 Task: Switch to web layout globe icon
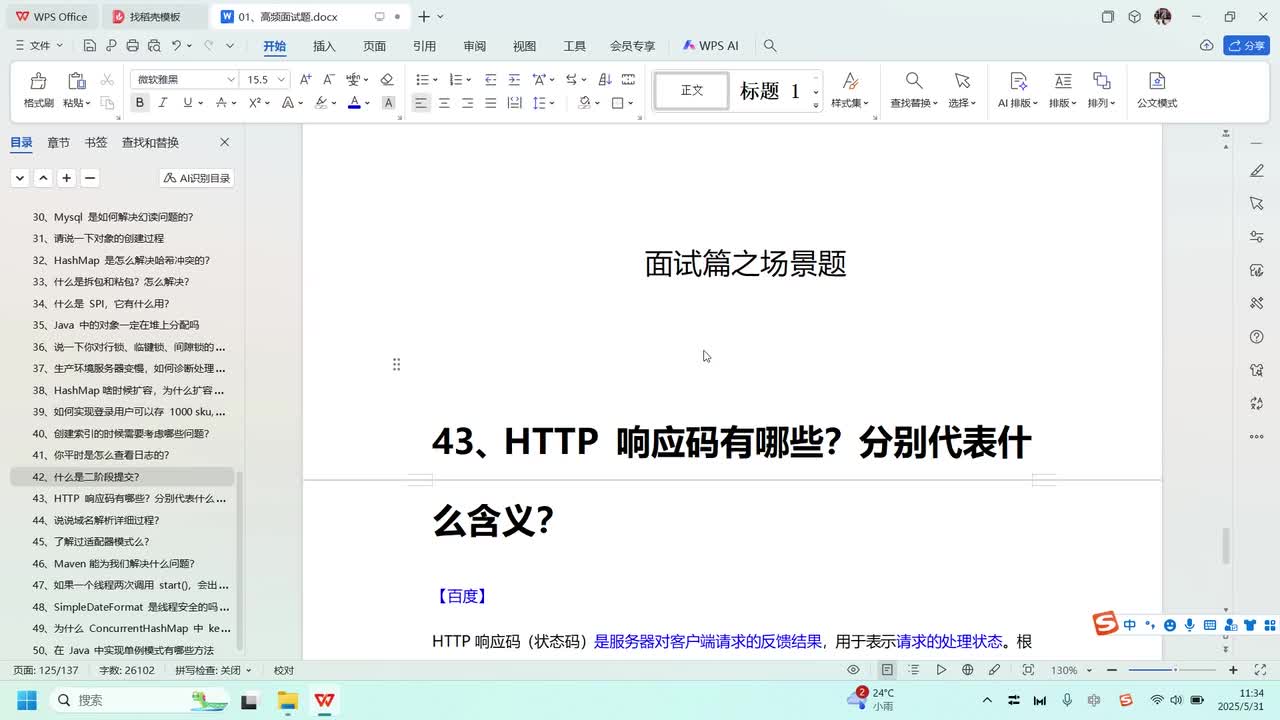coord(968,670)
